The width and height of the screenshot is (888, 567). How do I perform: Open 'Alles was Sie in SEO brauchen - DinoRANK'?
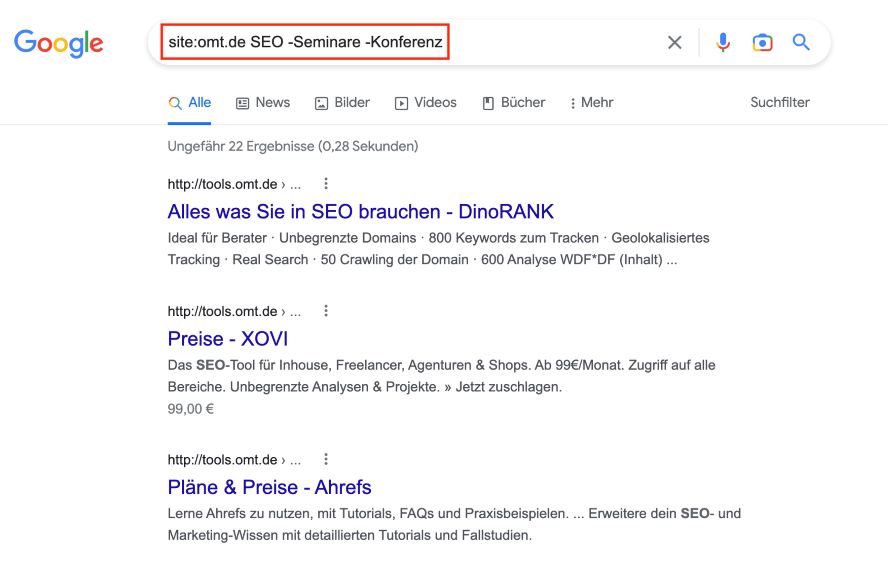(360, 212)
